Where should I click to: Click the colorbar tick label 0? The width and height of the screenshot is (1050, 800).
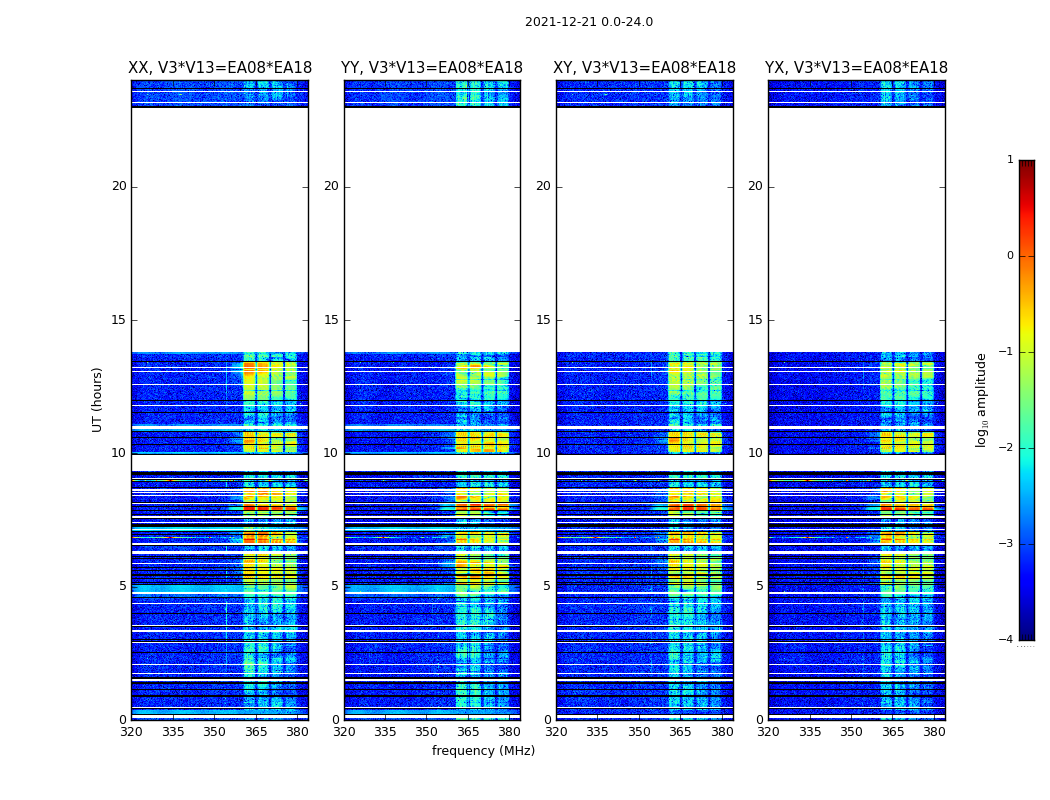tap(1010, 256)
